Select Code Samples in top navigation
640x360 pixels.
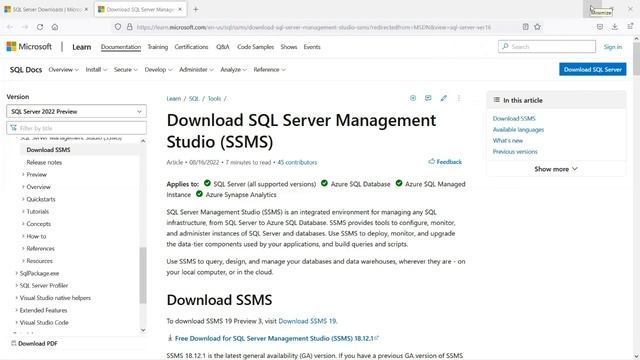coord(256,47)
